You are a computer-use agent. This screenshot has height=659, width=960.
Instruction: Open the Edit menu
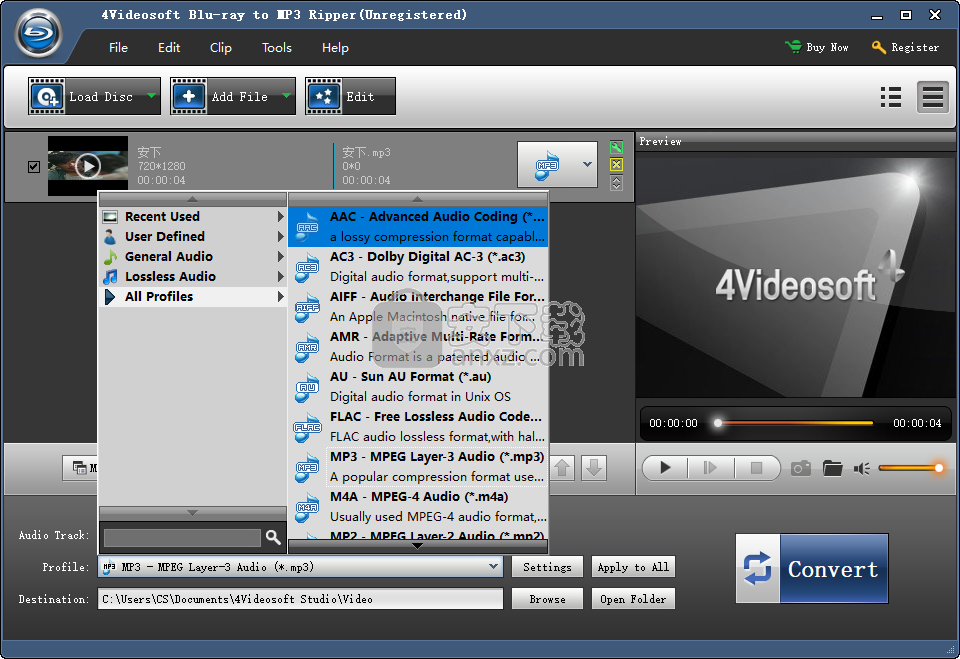169,48
